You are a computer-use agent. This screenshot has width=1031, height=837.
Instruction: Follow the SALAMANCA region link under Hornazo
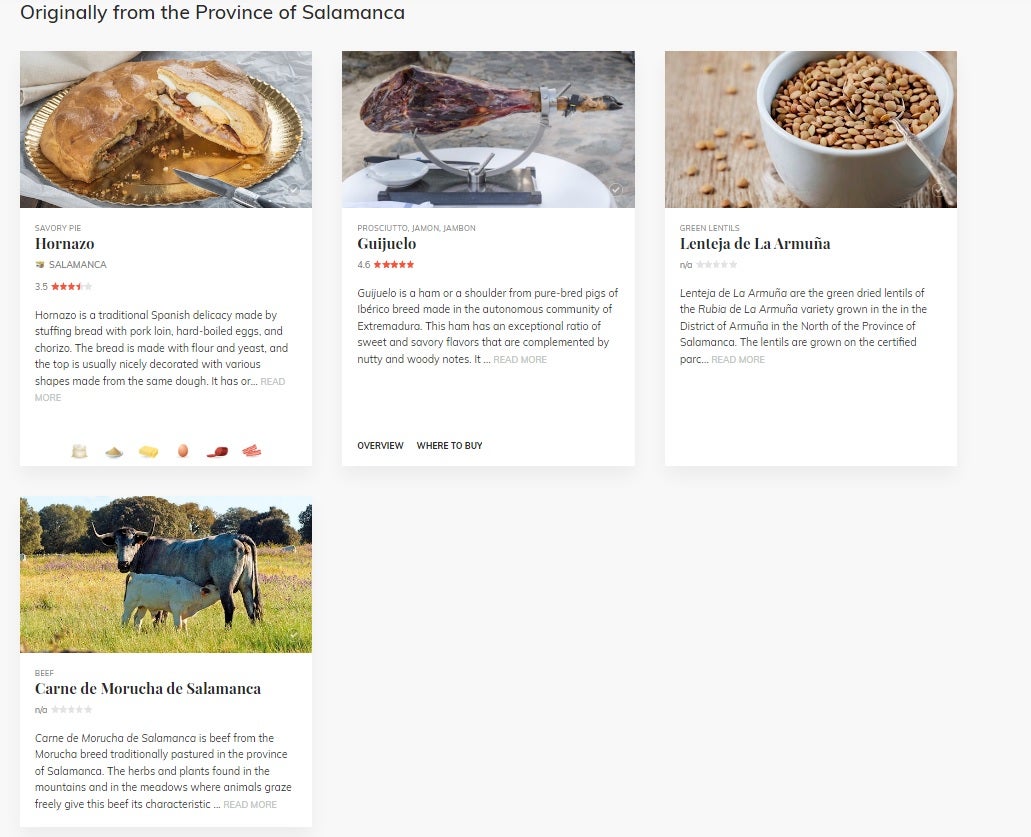pos(78,264)
